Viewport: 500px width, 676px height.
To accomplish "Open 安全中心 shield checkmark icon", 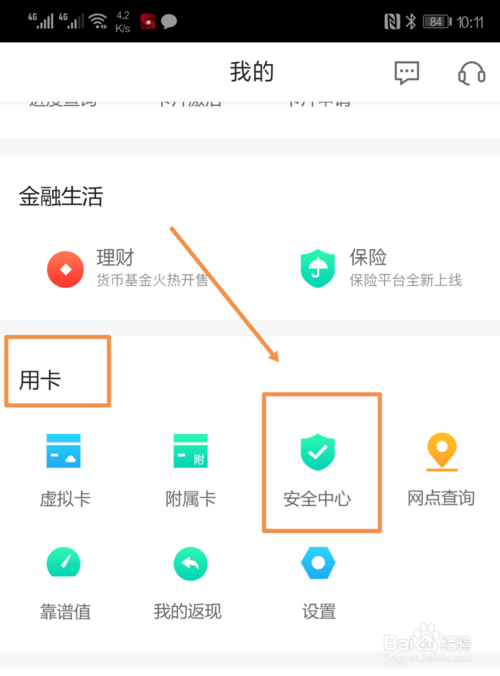I will 318,452.
